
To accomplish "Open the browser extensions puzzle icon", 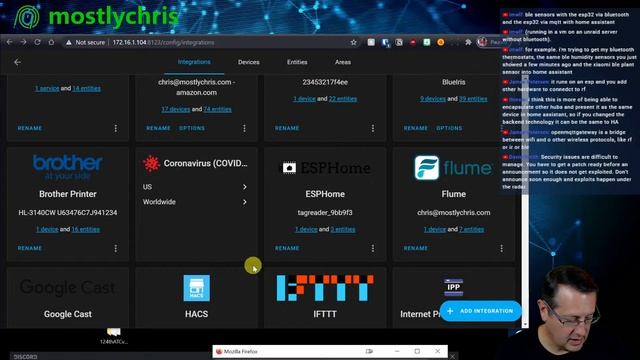I will pos(468,42).
